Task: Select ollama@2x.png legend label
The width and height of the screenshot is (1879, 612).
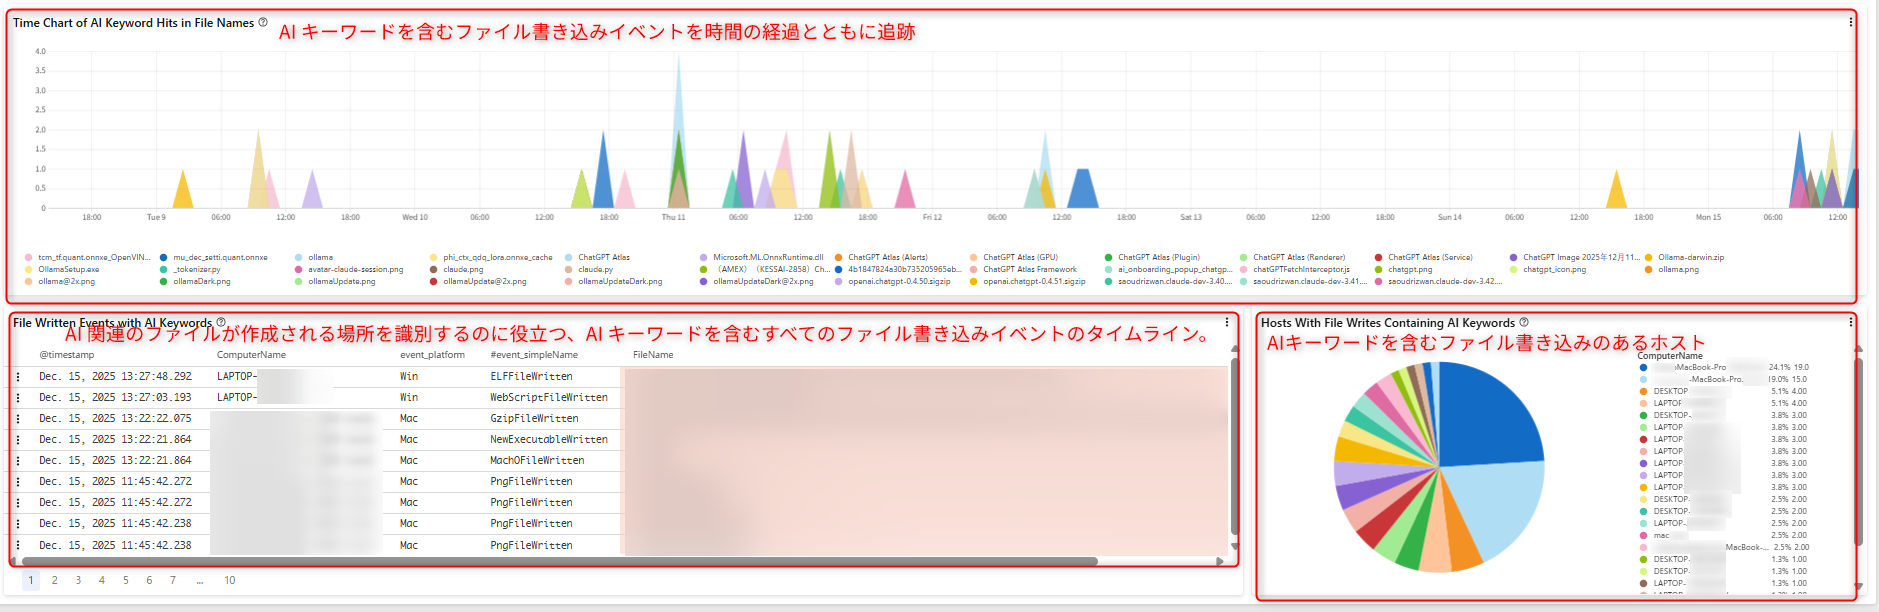Action: [67, 281]
